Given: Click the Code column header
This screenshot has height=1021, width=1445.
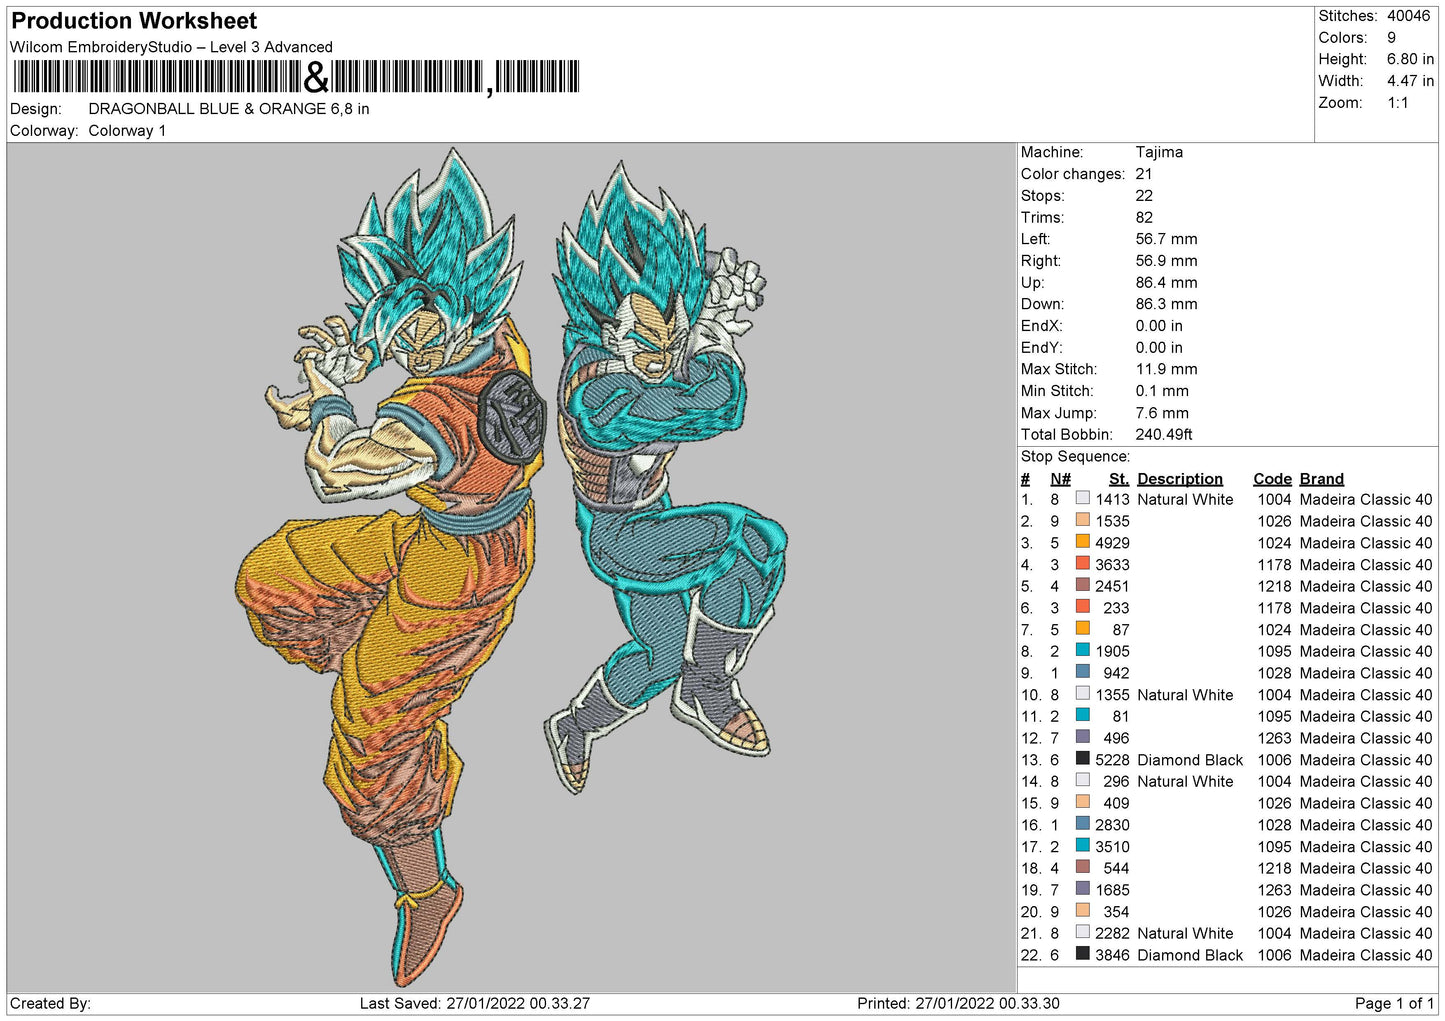Looking at the screenshot, I should 1272,479.
